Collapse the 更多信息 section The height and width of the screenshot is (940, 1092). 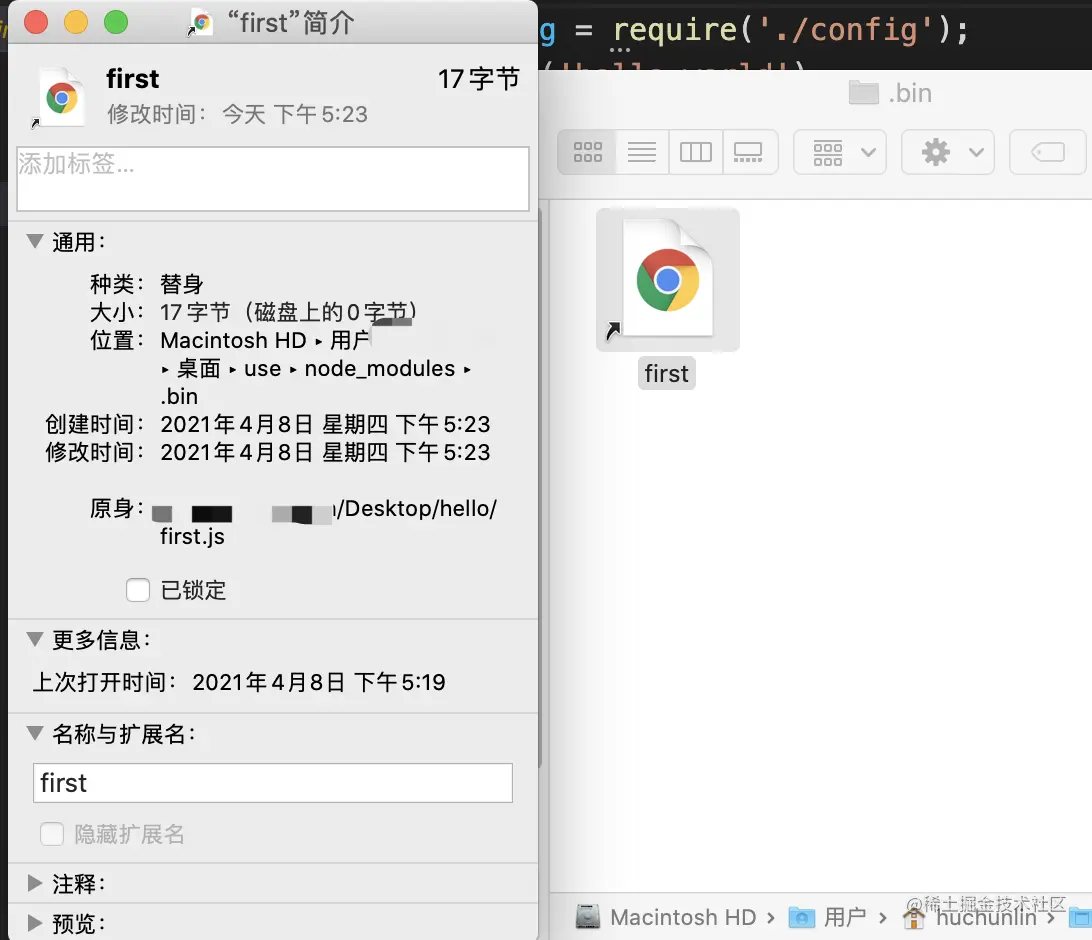(x=35, y=639)
